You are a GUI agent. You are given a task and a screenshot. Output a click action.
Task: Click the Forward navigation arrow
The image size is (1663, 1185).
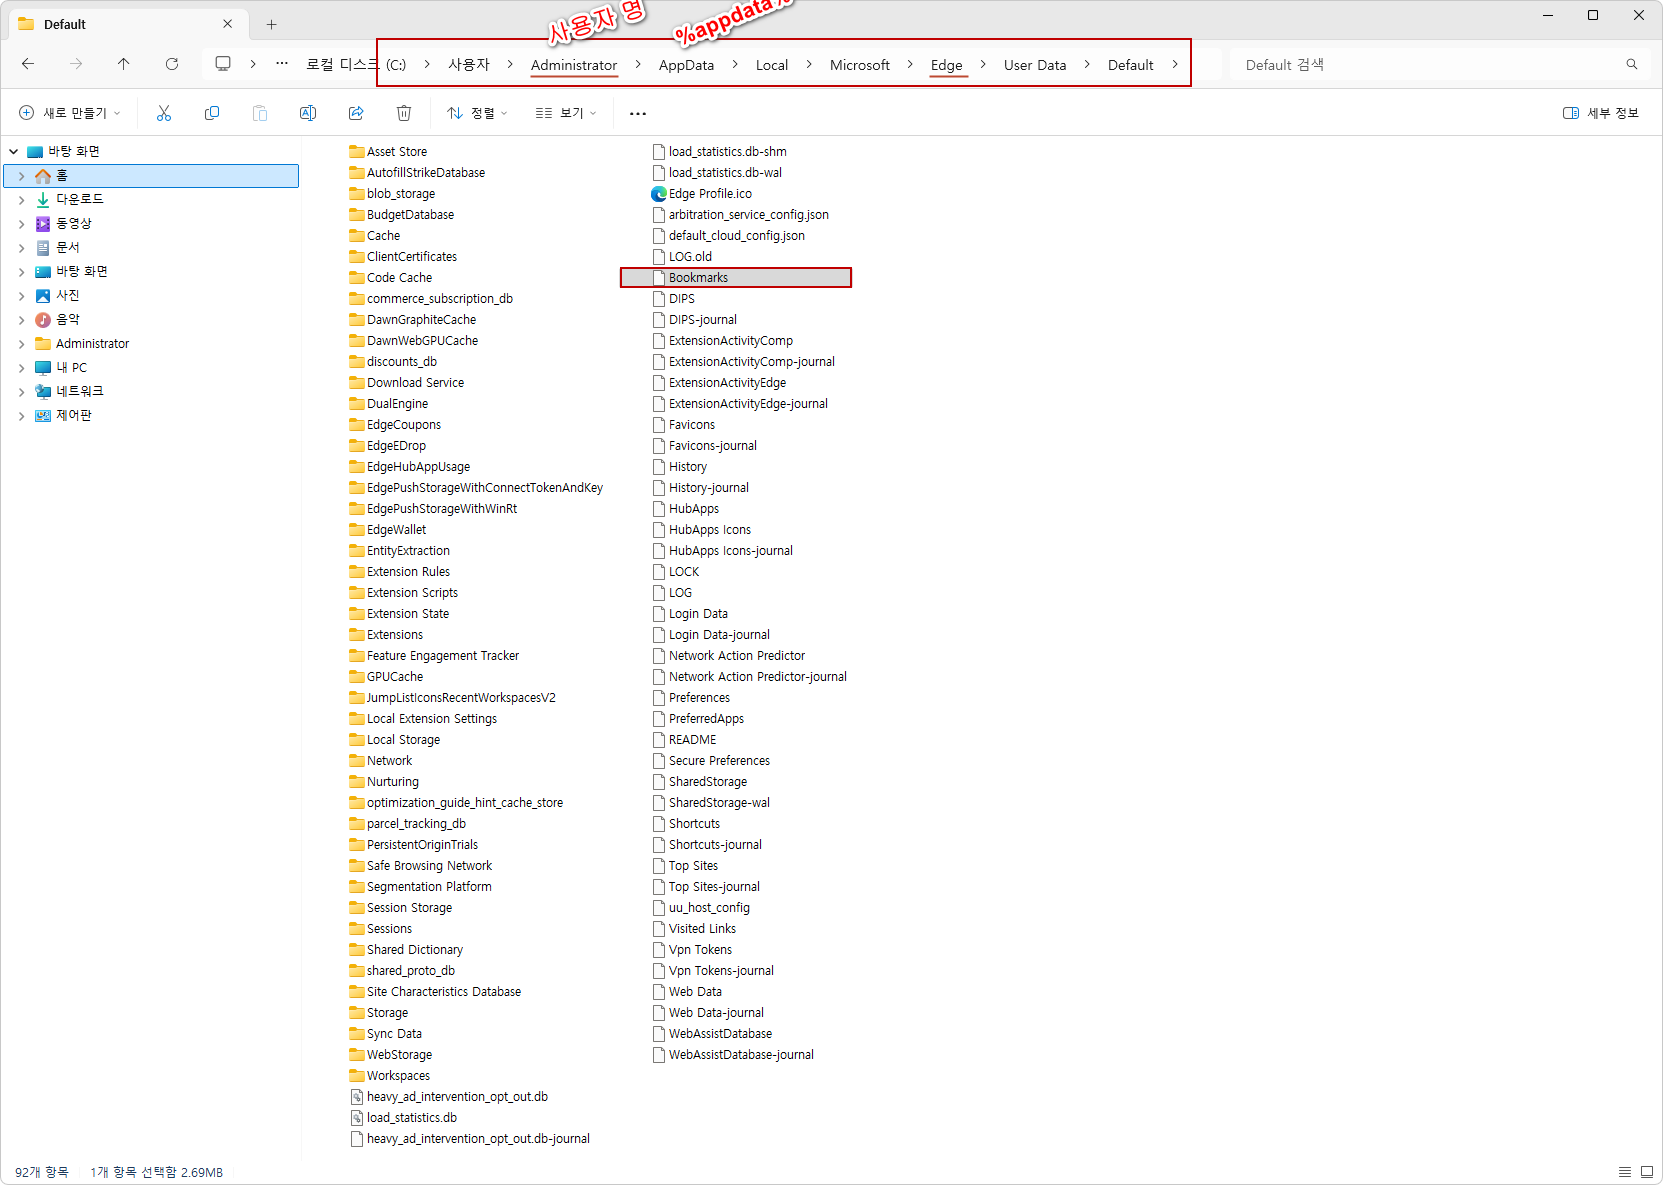(76, 64)
